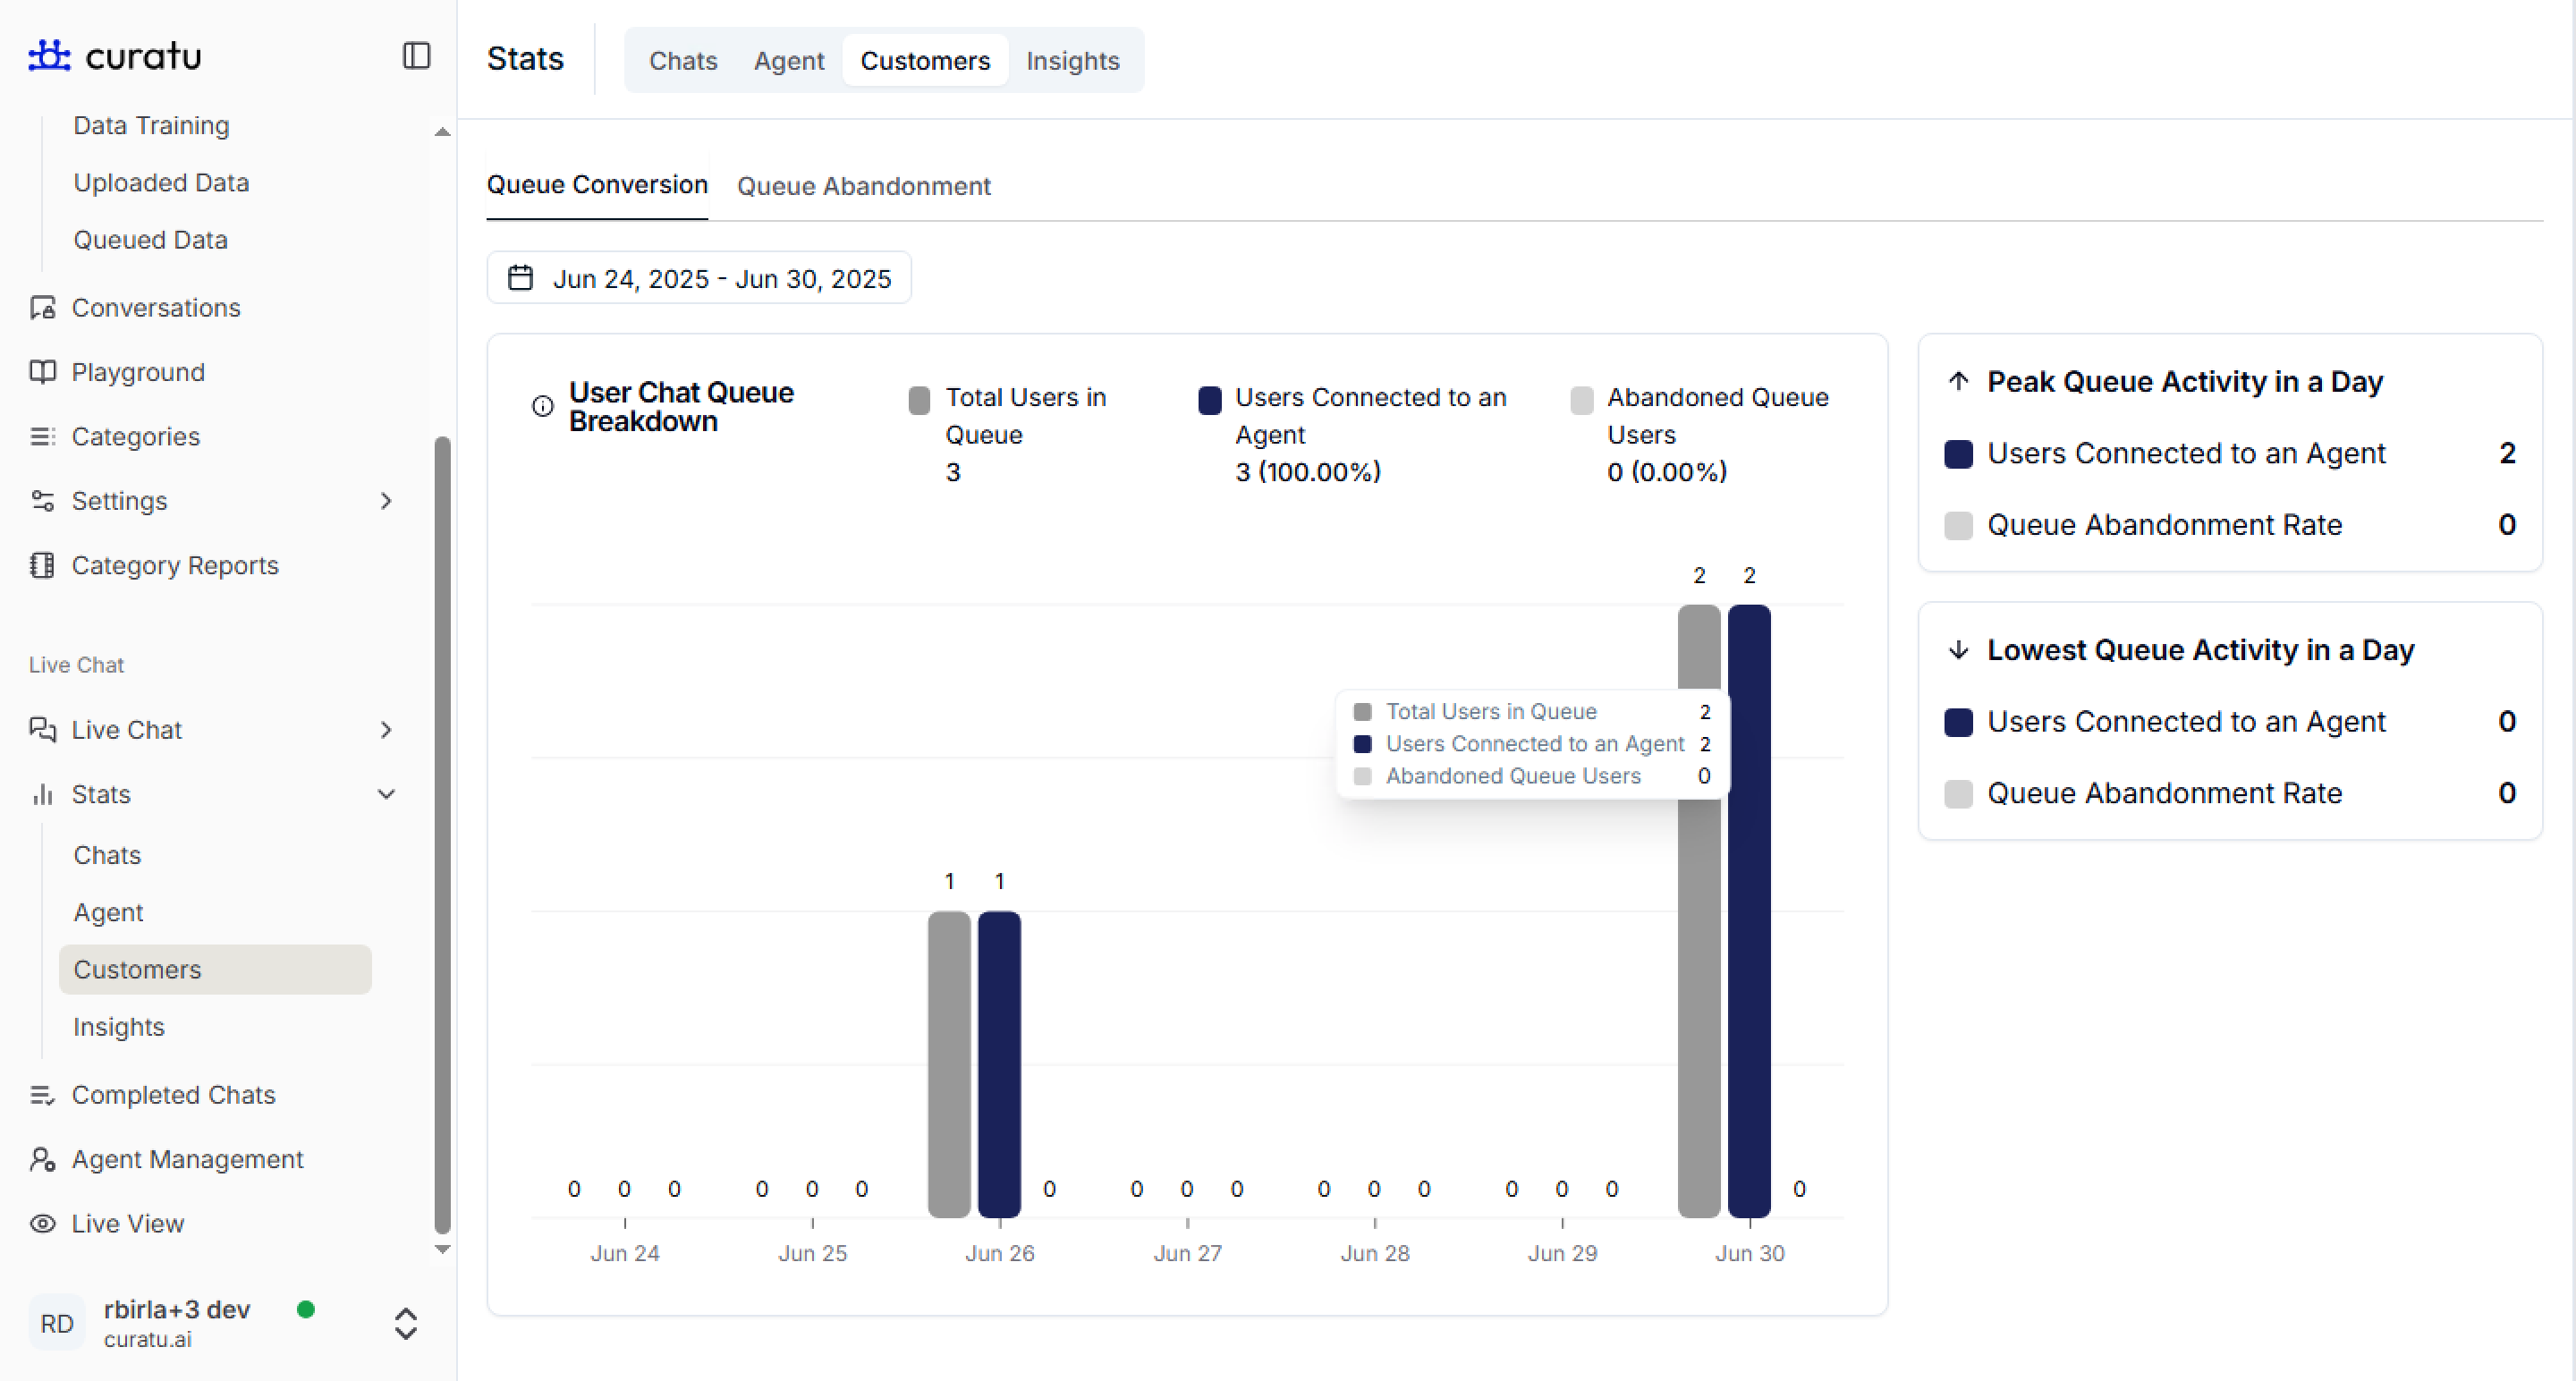The width and height of the screenshot is (2576, 1381).
Task: Select the Insights tab in the Stats header
Action: (1072, 61)
